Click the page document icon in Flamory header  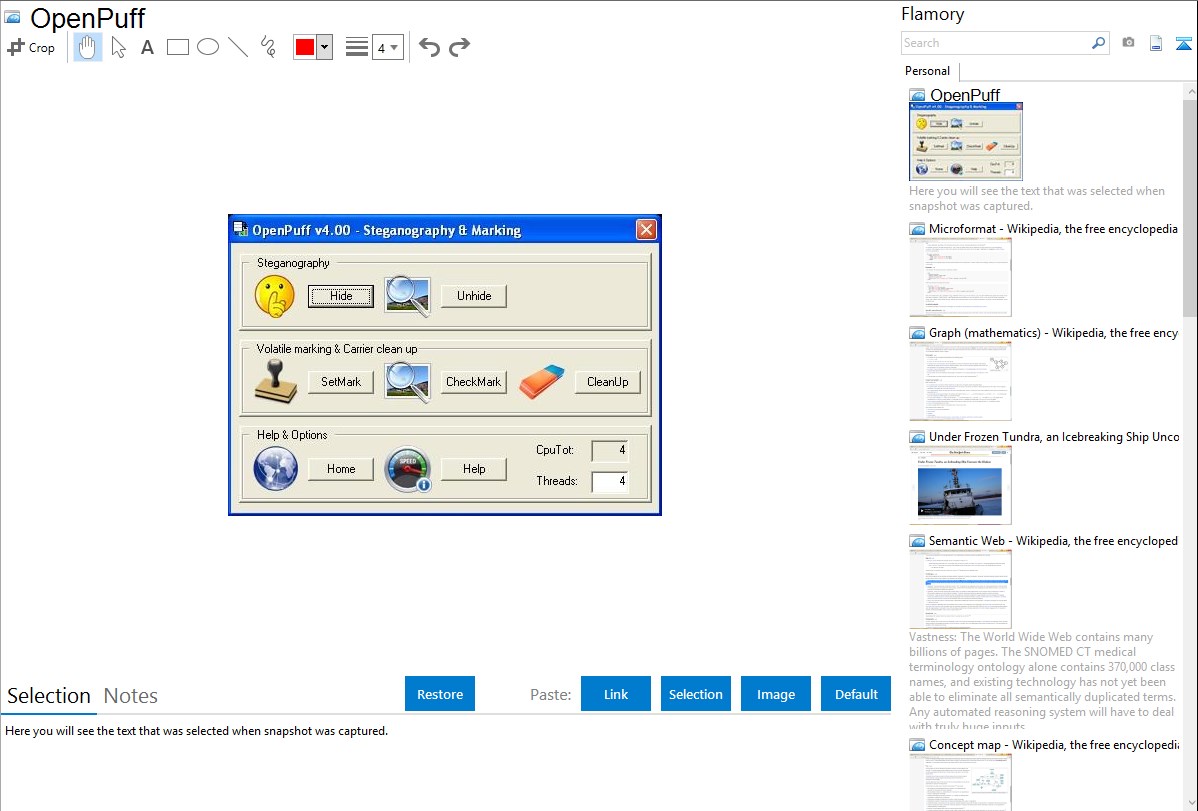pos(1156,43)
